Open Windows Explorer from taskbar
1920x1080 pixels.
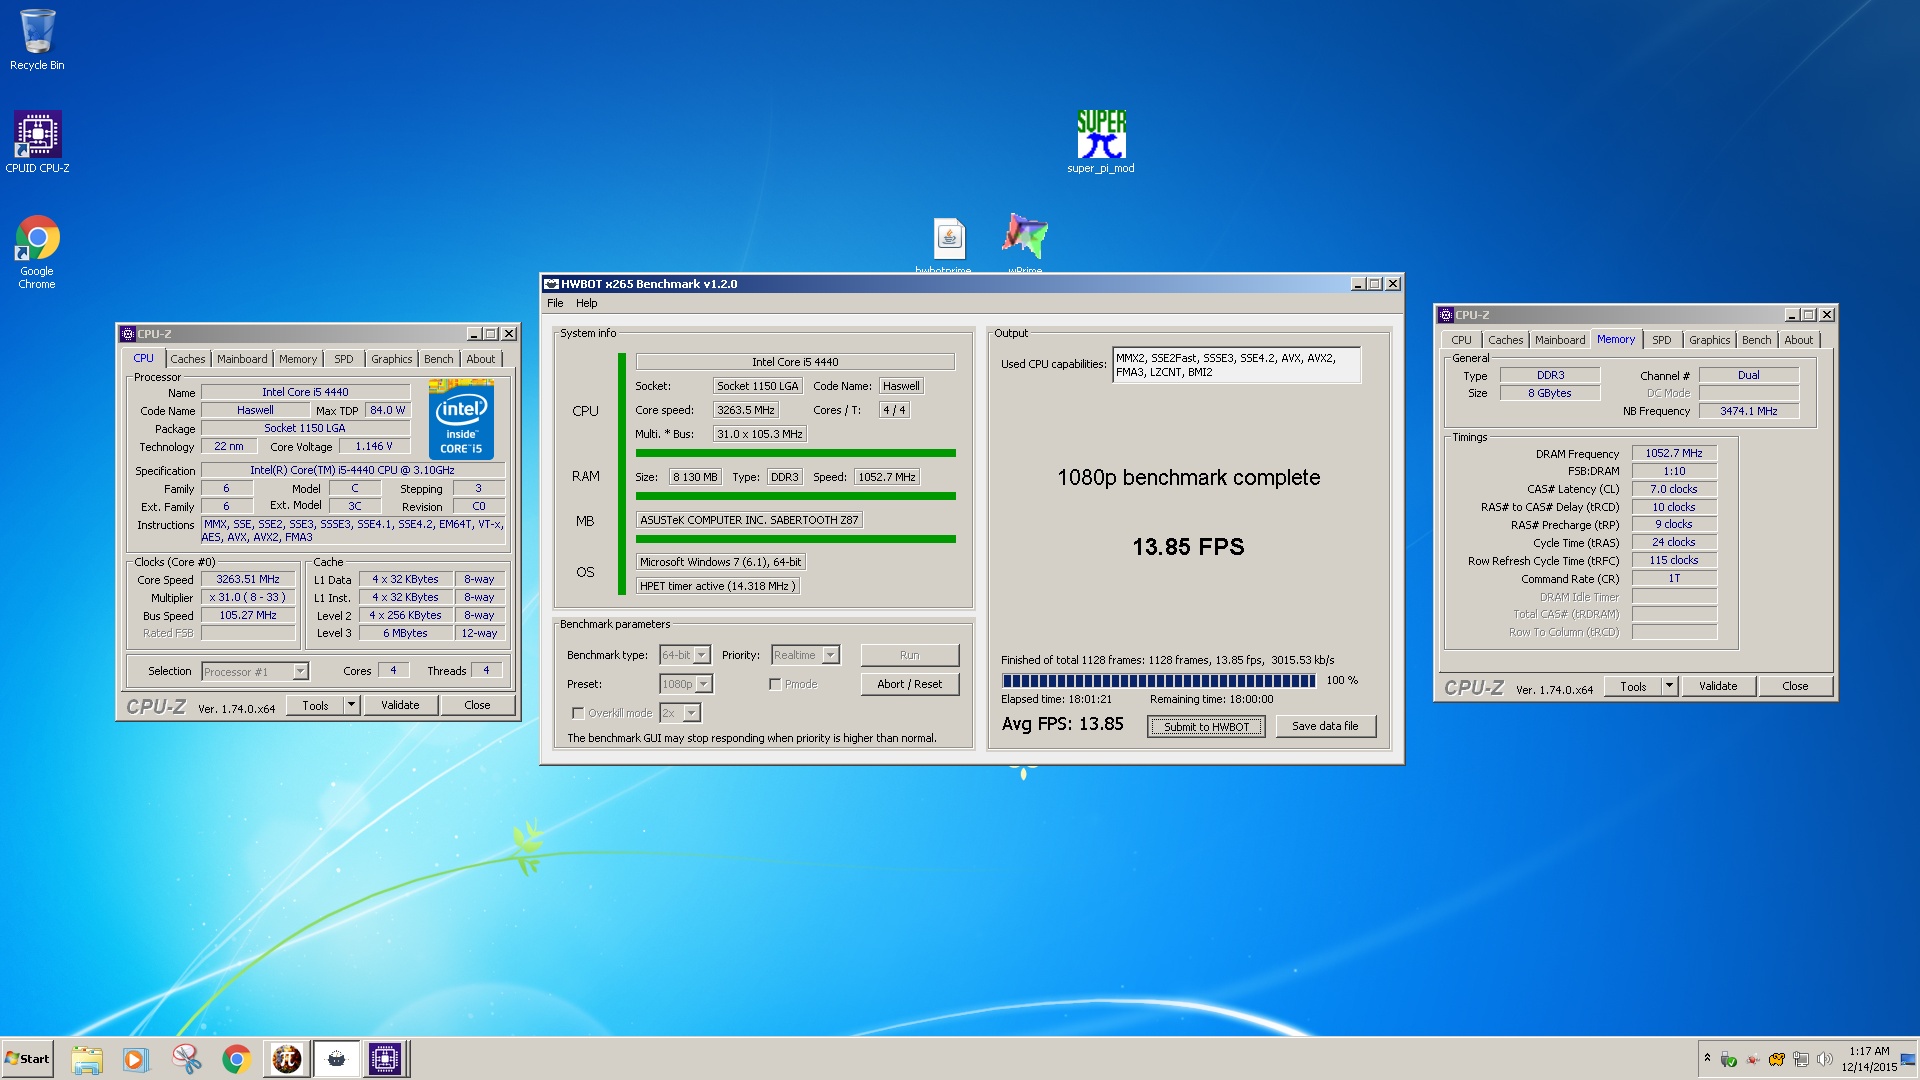coord(87,1059)
